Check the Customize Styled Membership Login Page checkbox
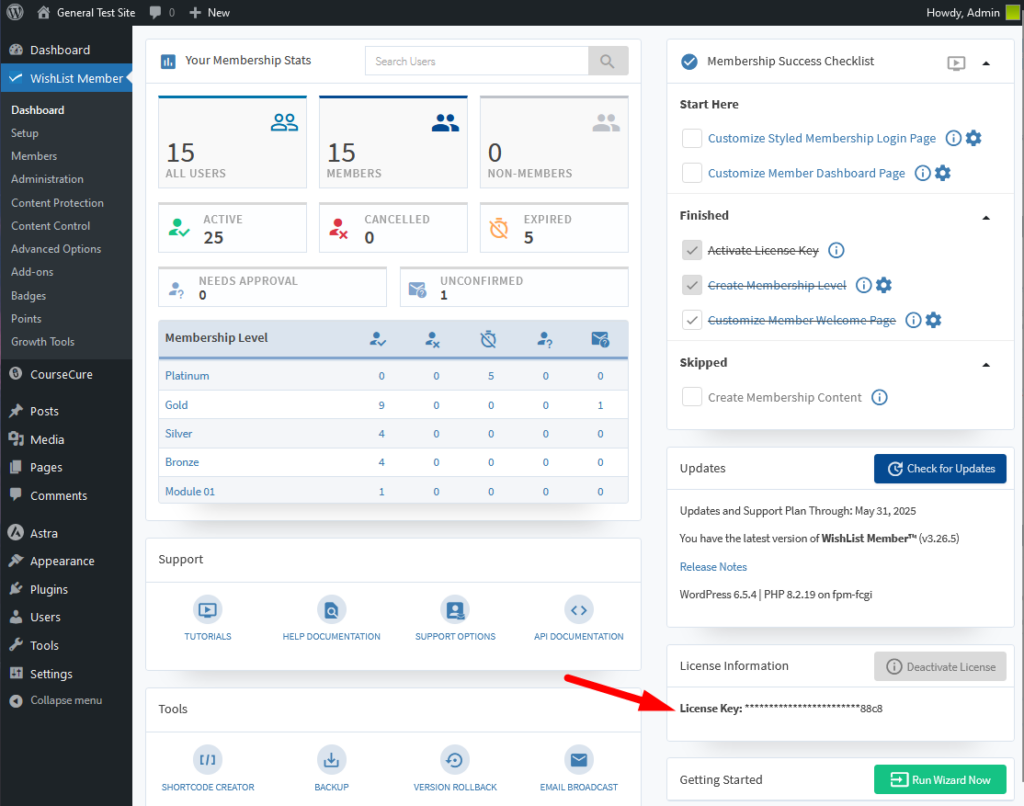 [691, 138]
